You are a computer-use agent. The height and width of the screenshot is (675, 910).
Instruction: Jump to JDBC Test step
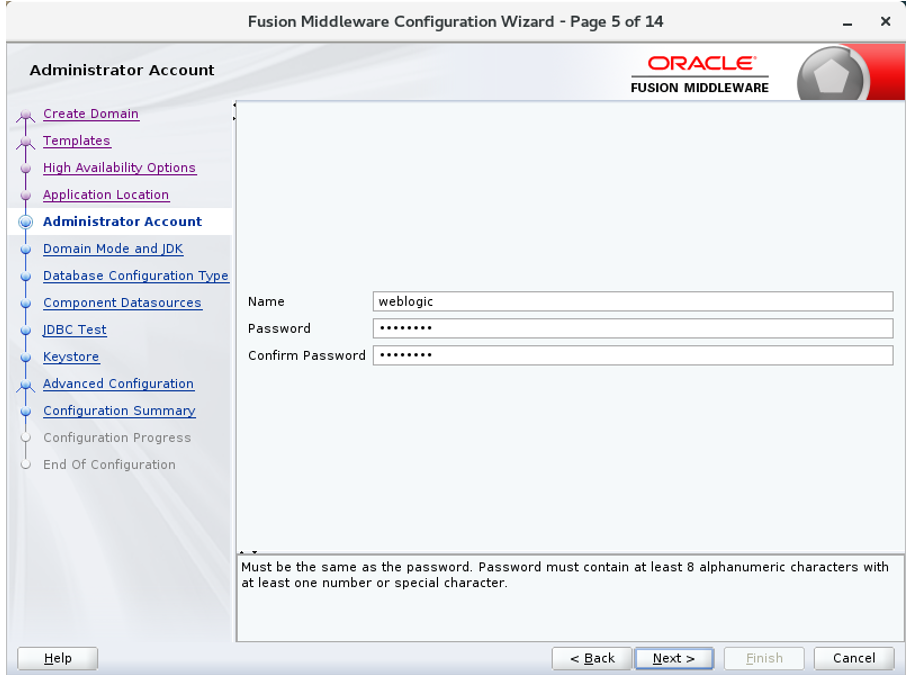click(75, 330)
